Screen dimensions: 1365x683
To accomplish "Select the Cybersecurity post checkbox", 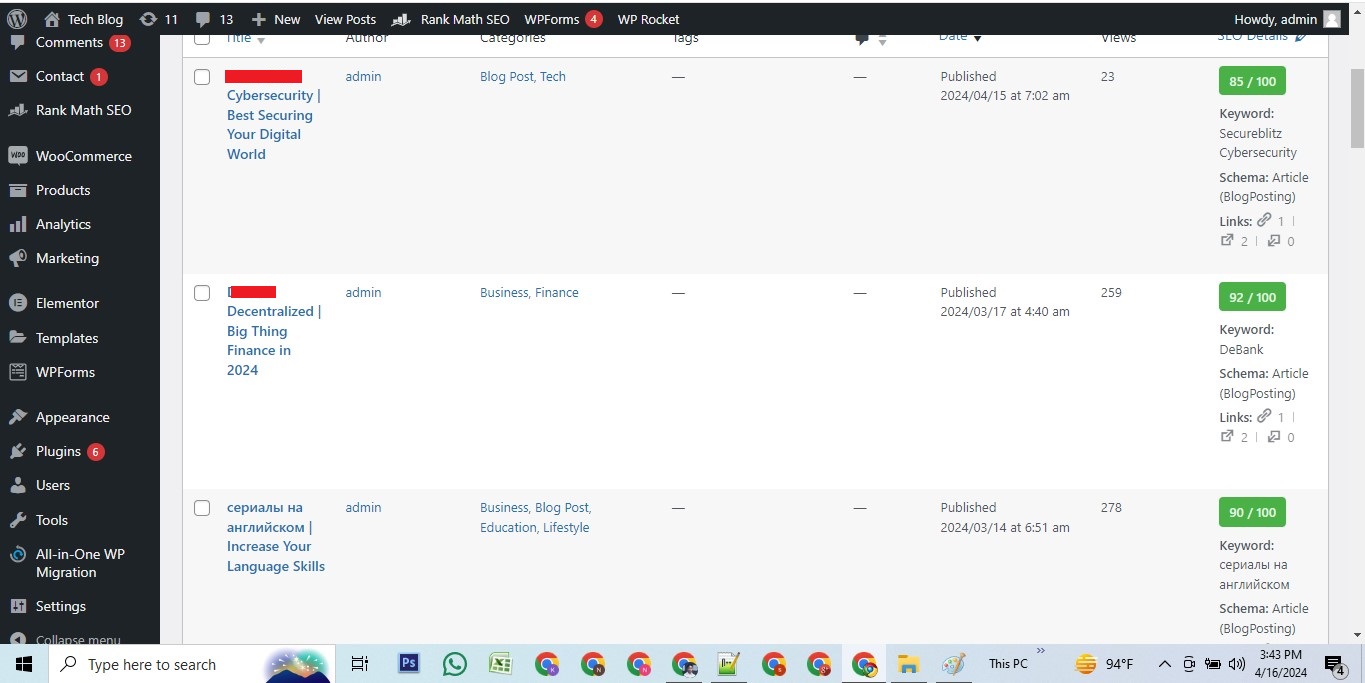I will (x=202, y=77).
